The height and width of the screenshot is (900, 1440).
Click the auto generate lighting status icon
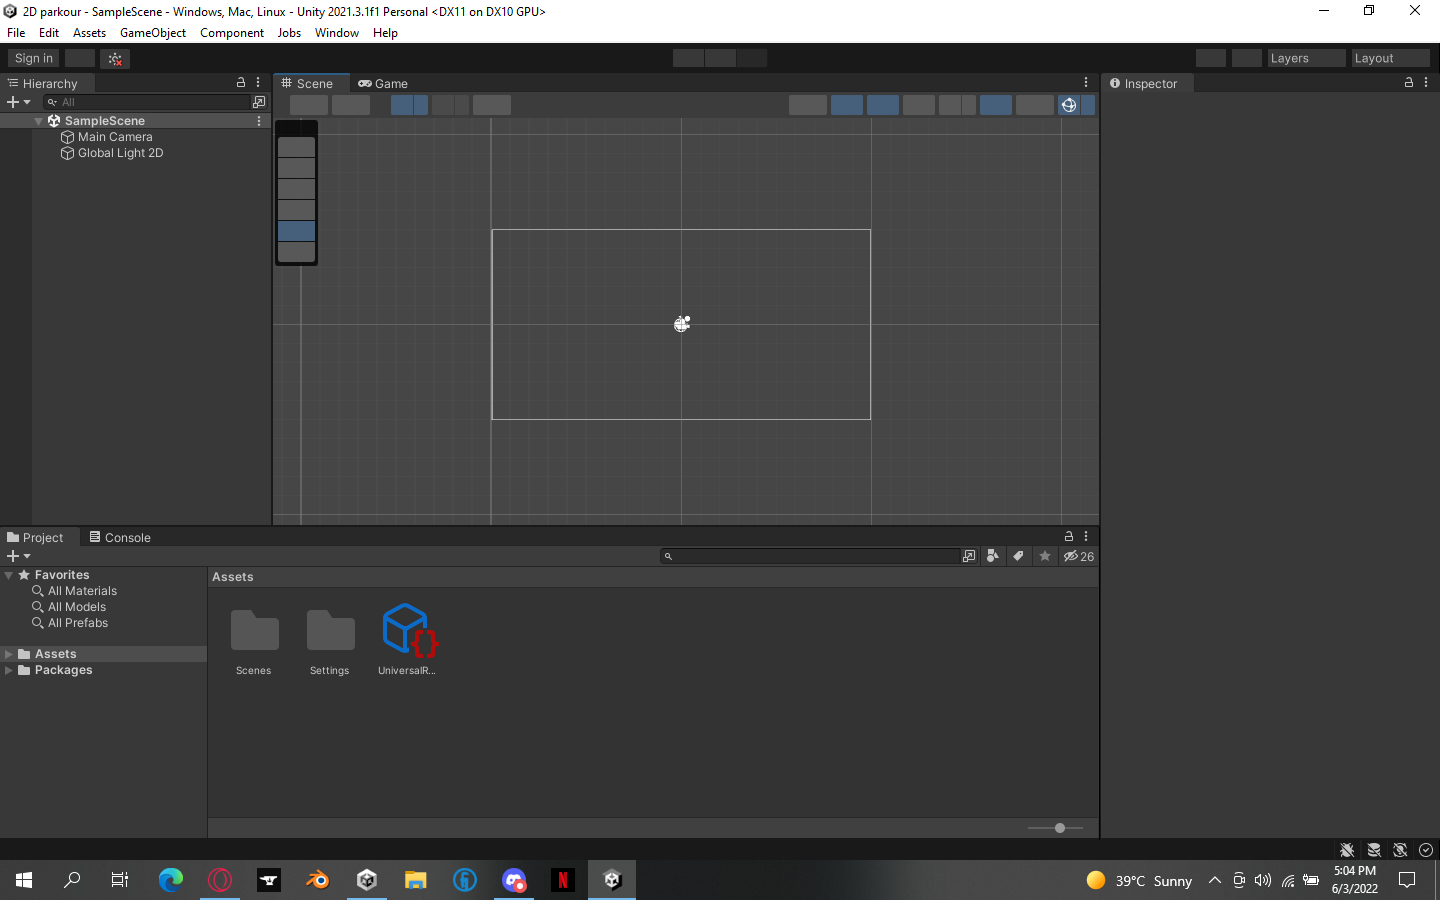1400,850
